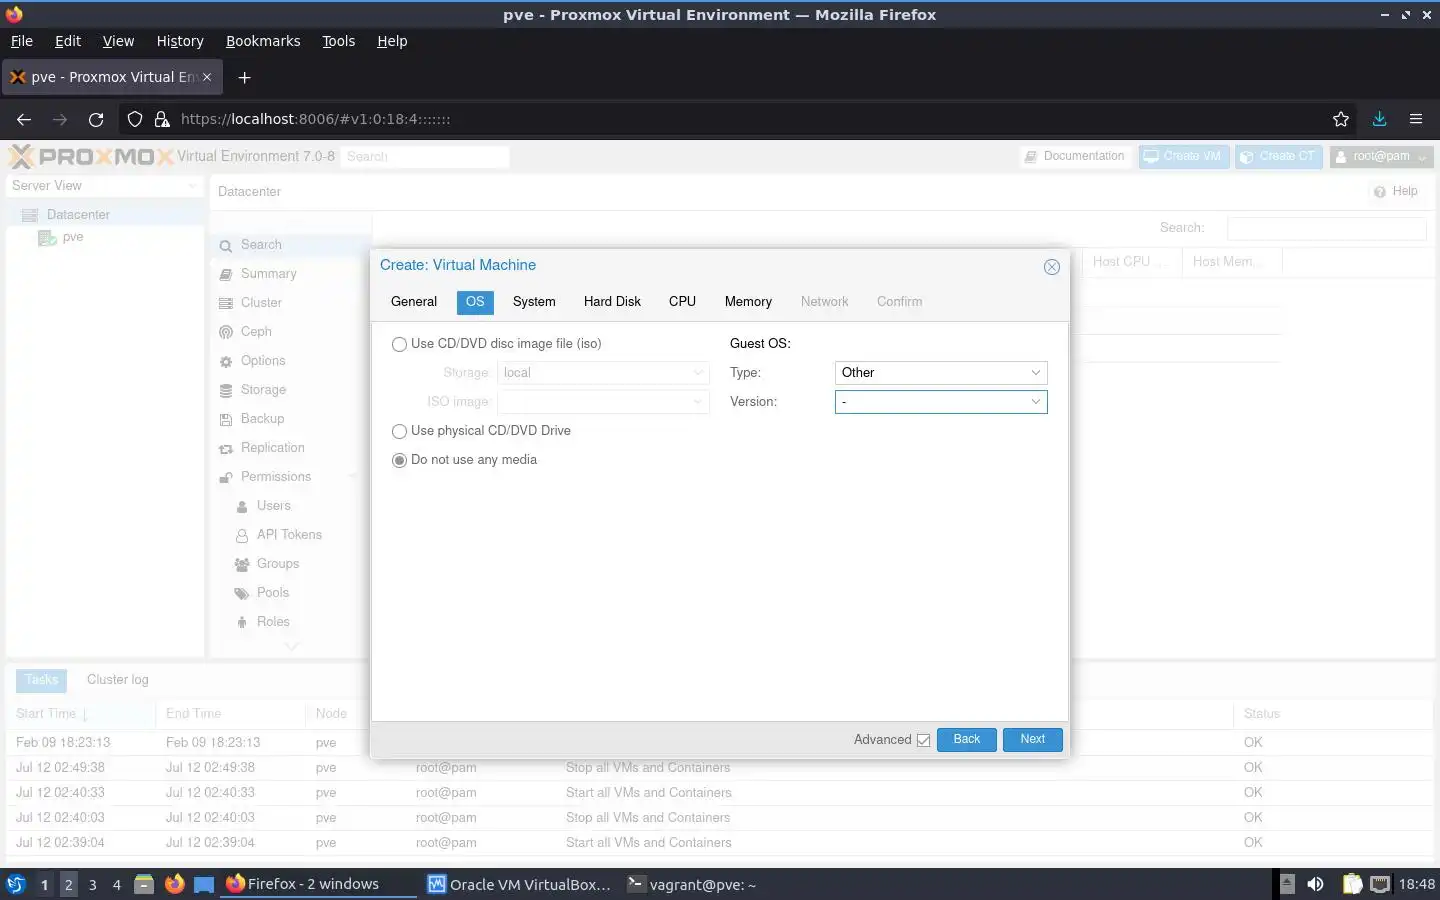Close the Create Virtual Machine dialog
The height and width of the screenshot is (900, 1440).
(x=1051, y=267)
